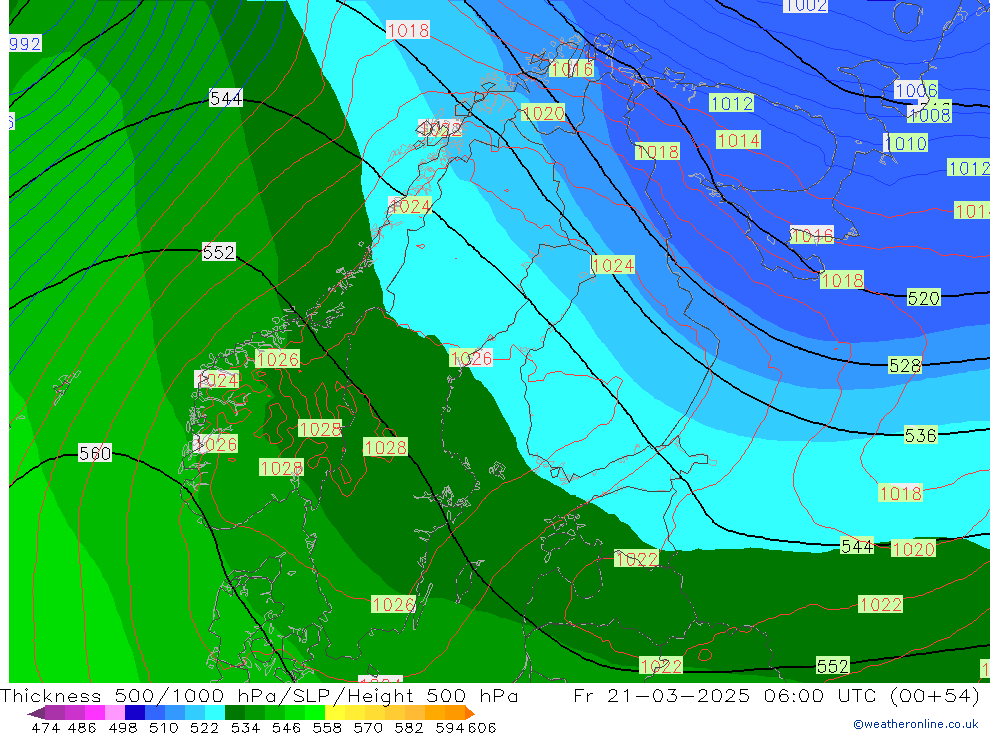The image size is (1000, 733).
Task: Click the right orange arrow of the color scale
Action: [468, 713]
